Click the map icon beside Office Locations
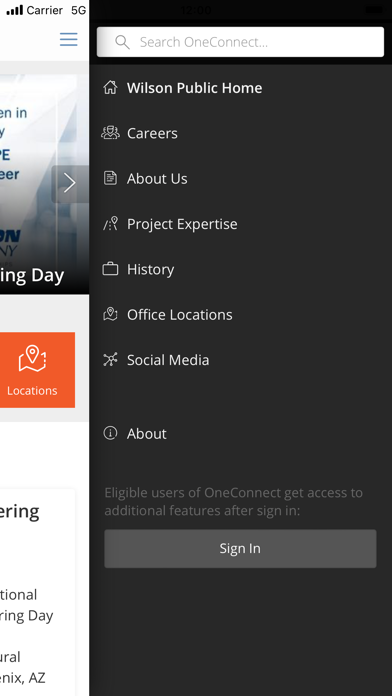Image resolution: width=392 pixels, height=696 pixels. 110,314
